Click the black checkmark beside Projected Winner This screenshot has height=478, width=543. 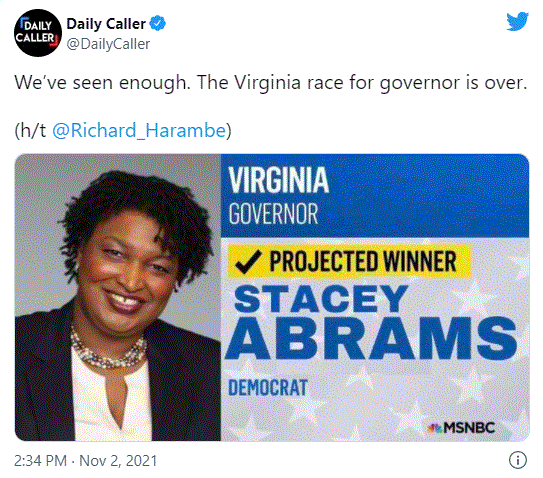point(248,262)
